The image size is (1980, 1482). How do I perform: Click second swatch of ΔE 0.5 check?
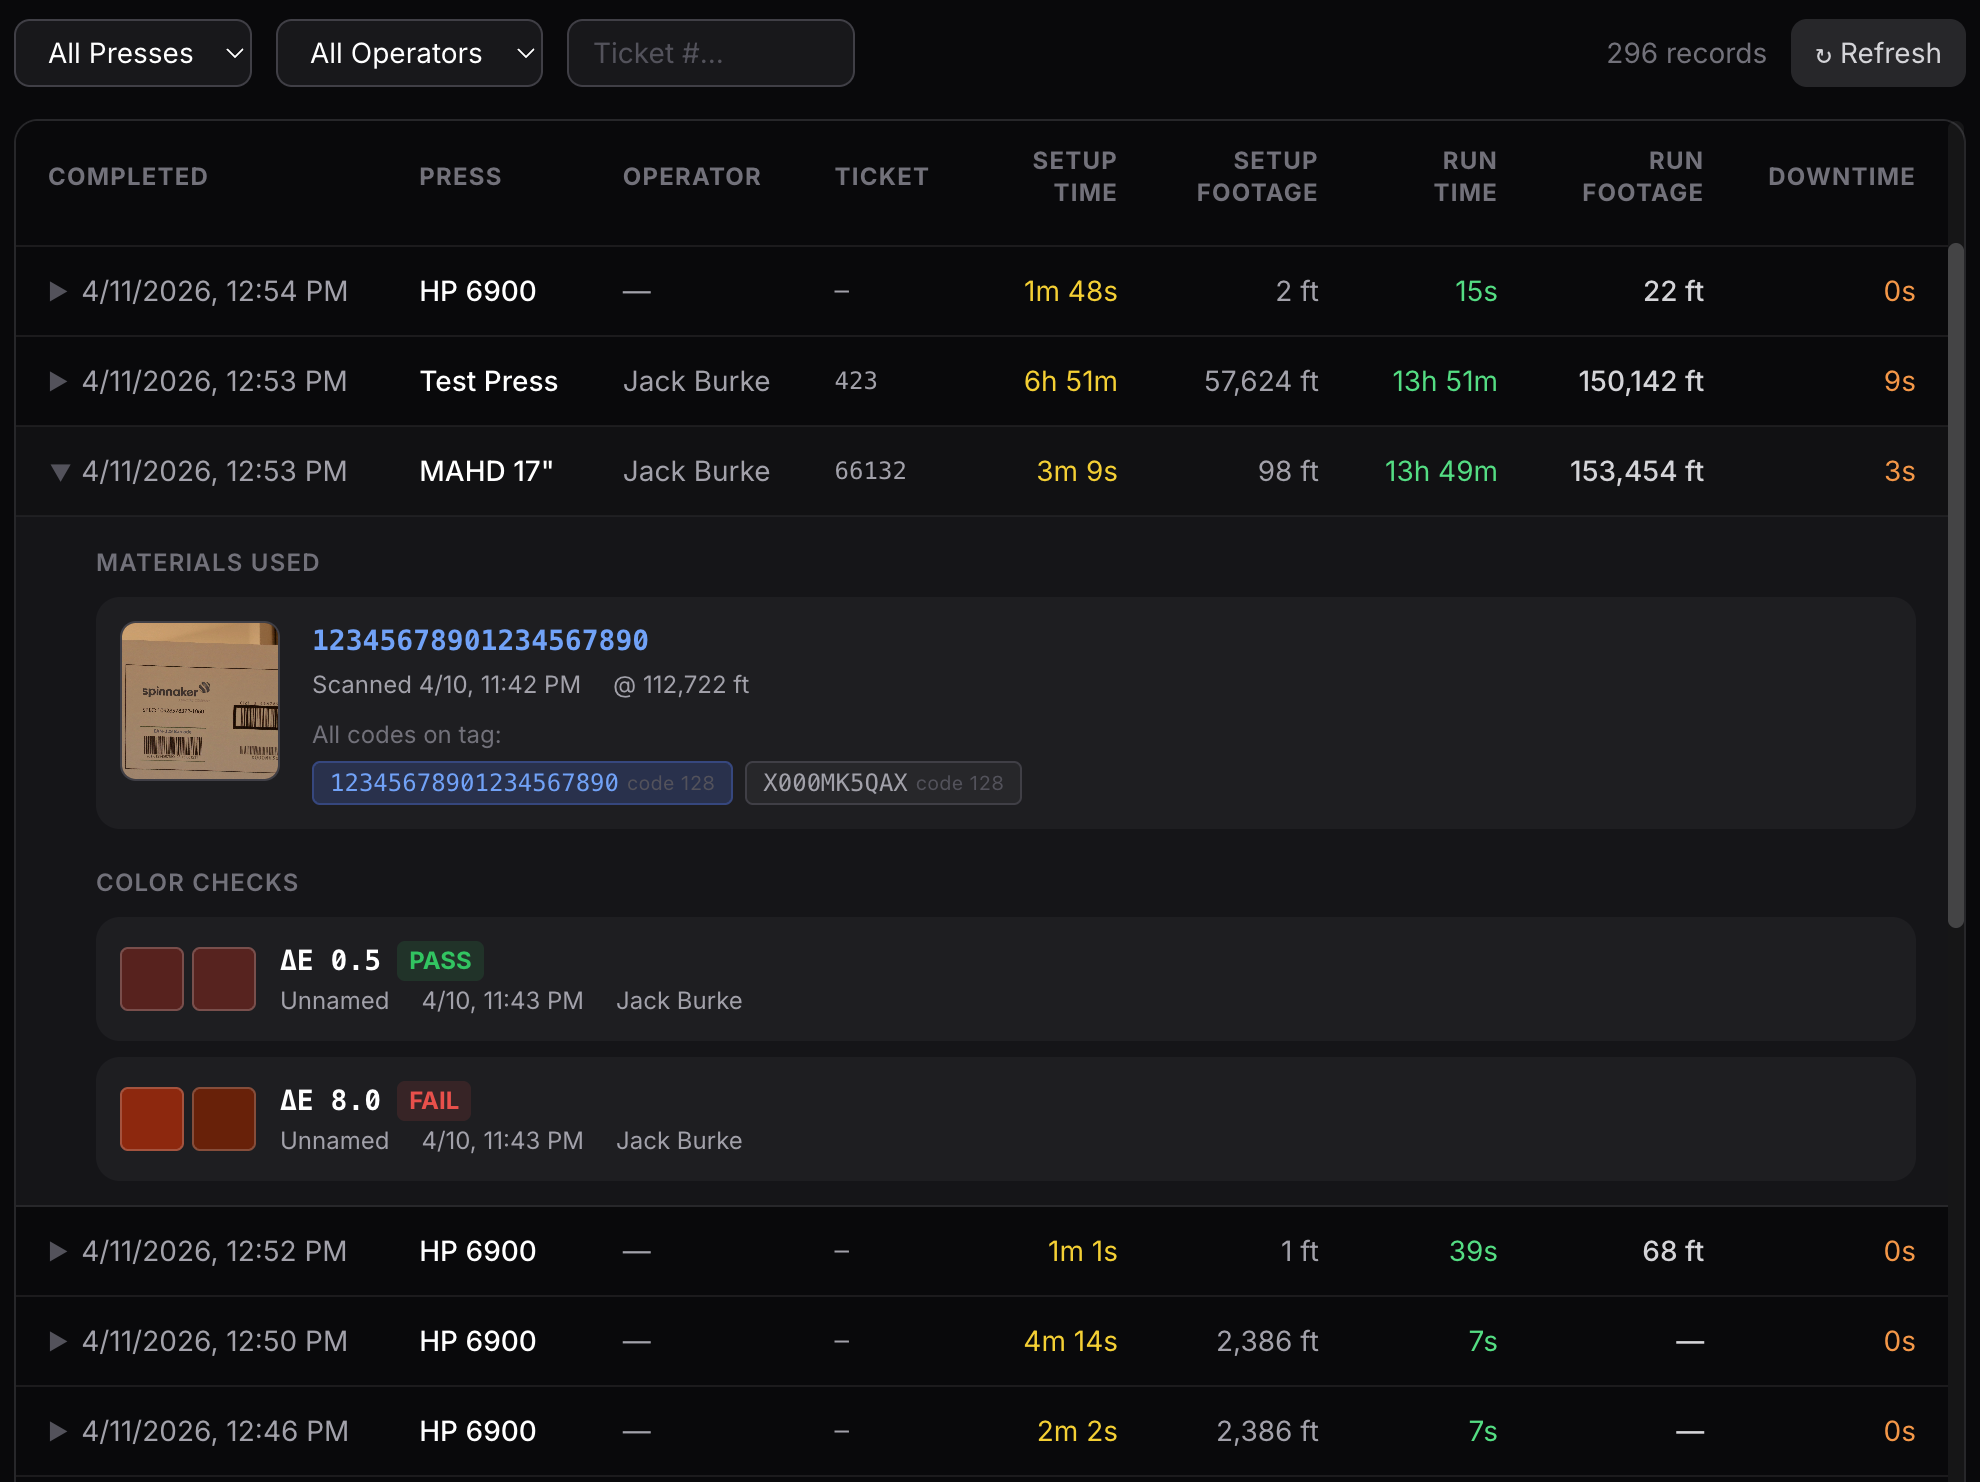pyautogui.click(x=224, y=979)
